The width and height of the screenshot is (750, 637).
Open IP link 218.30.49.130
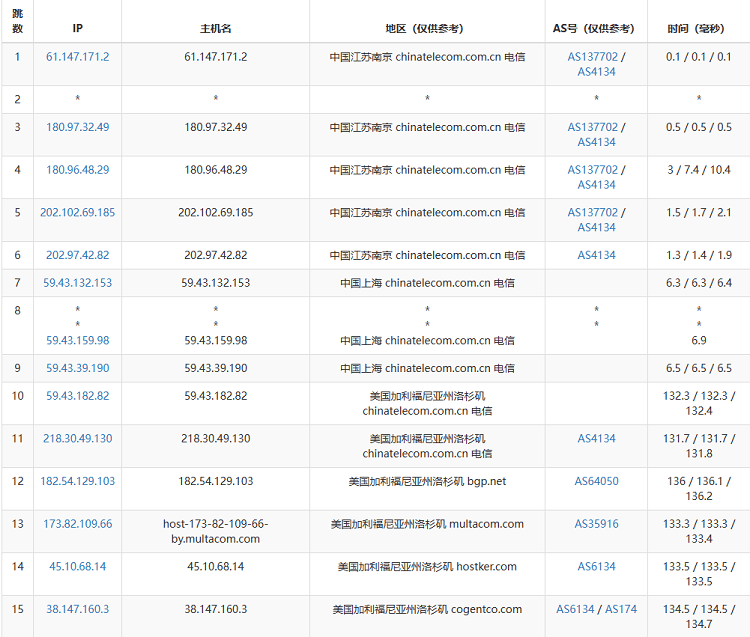point(77,438)
